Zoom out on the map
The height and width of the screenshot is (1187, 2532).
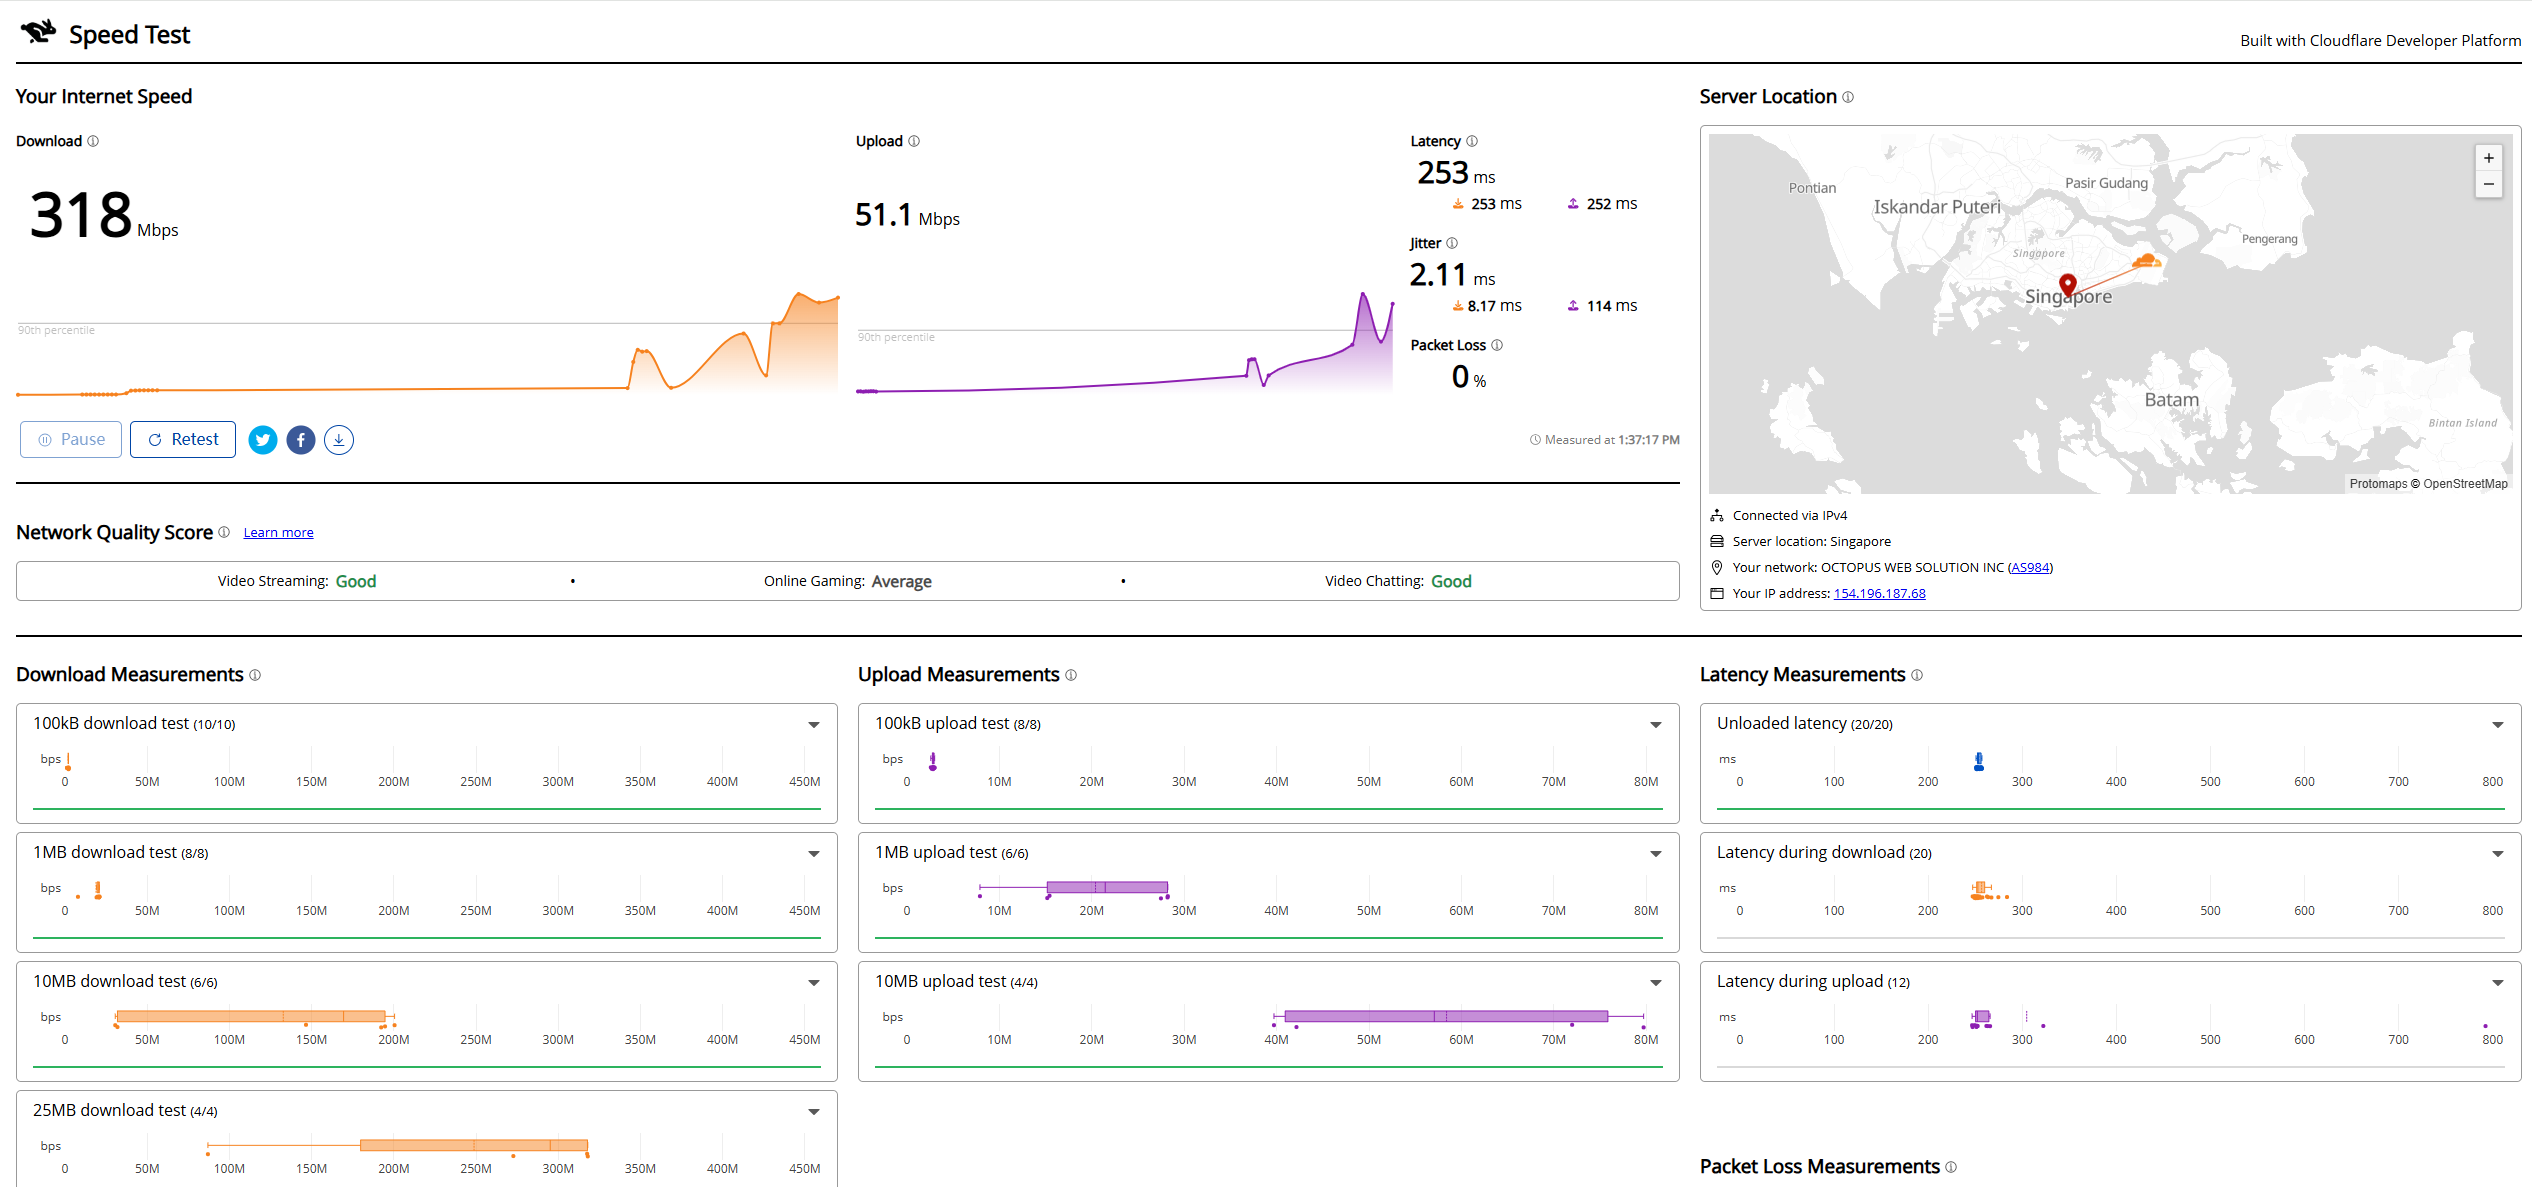pos(2489,184)
